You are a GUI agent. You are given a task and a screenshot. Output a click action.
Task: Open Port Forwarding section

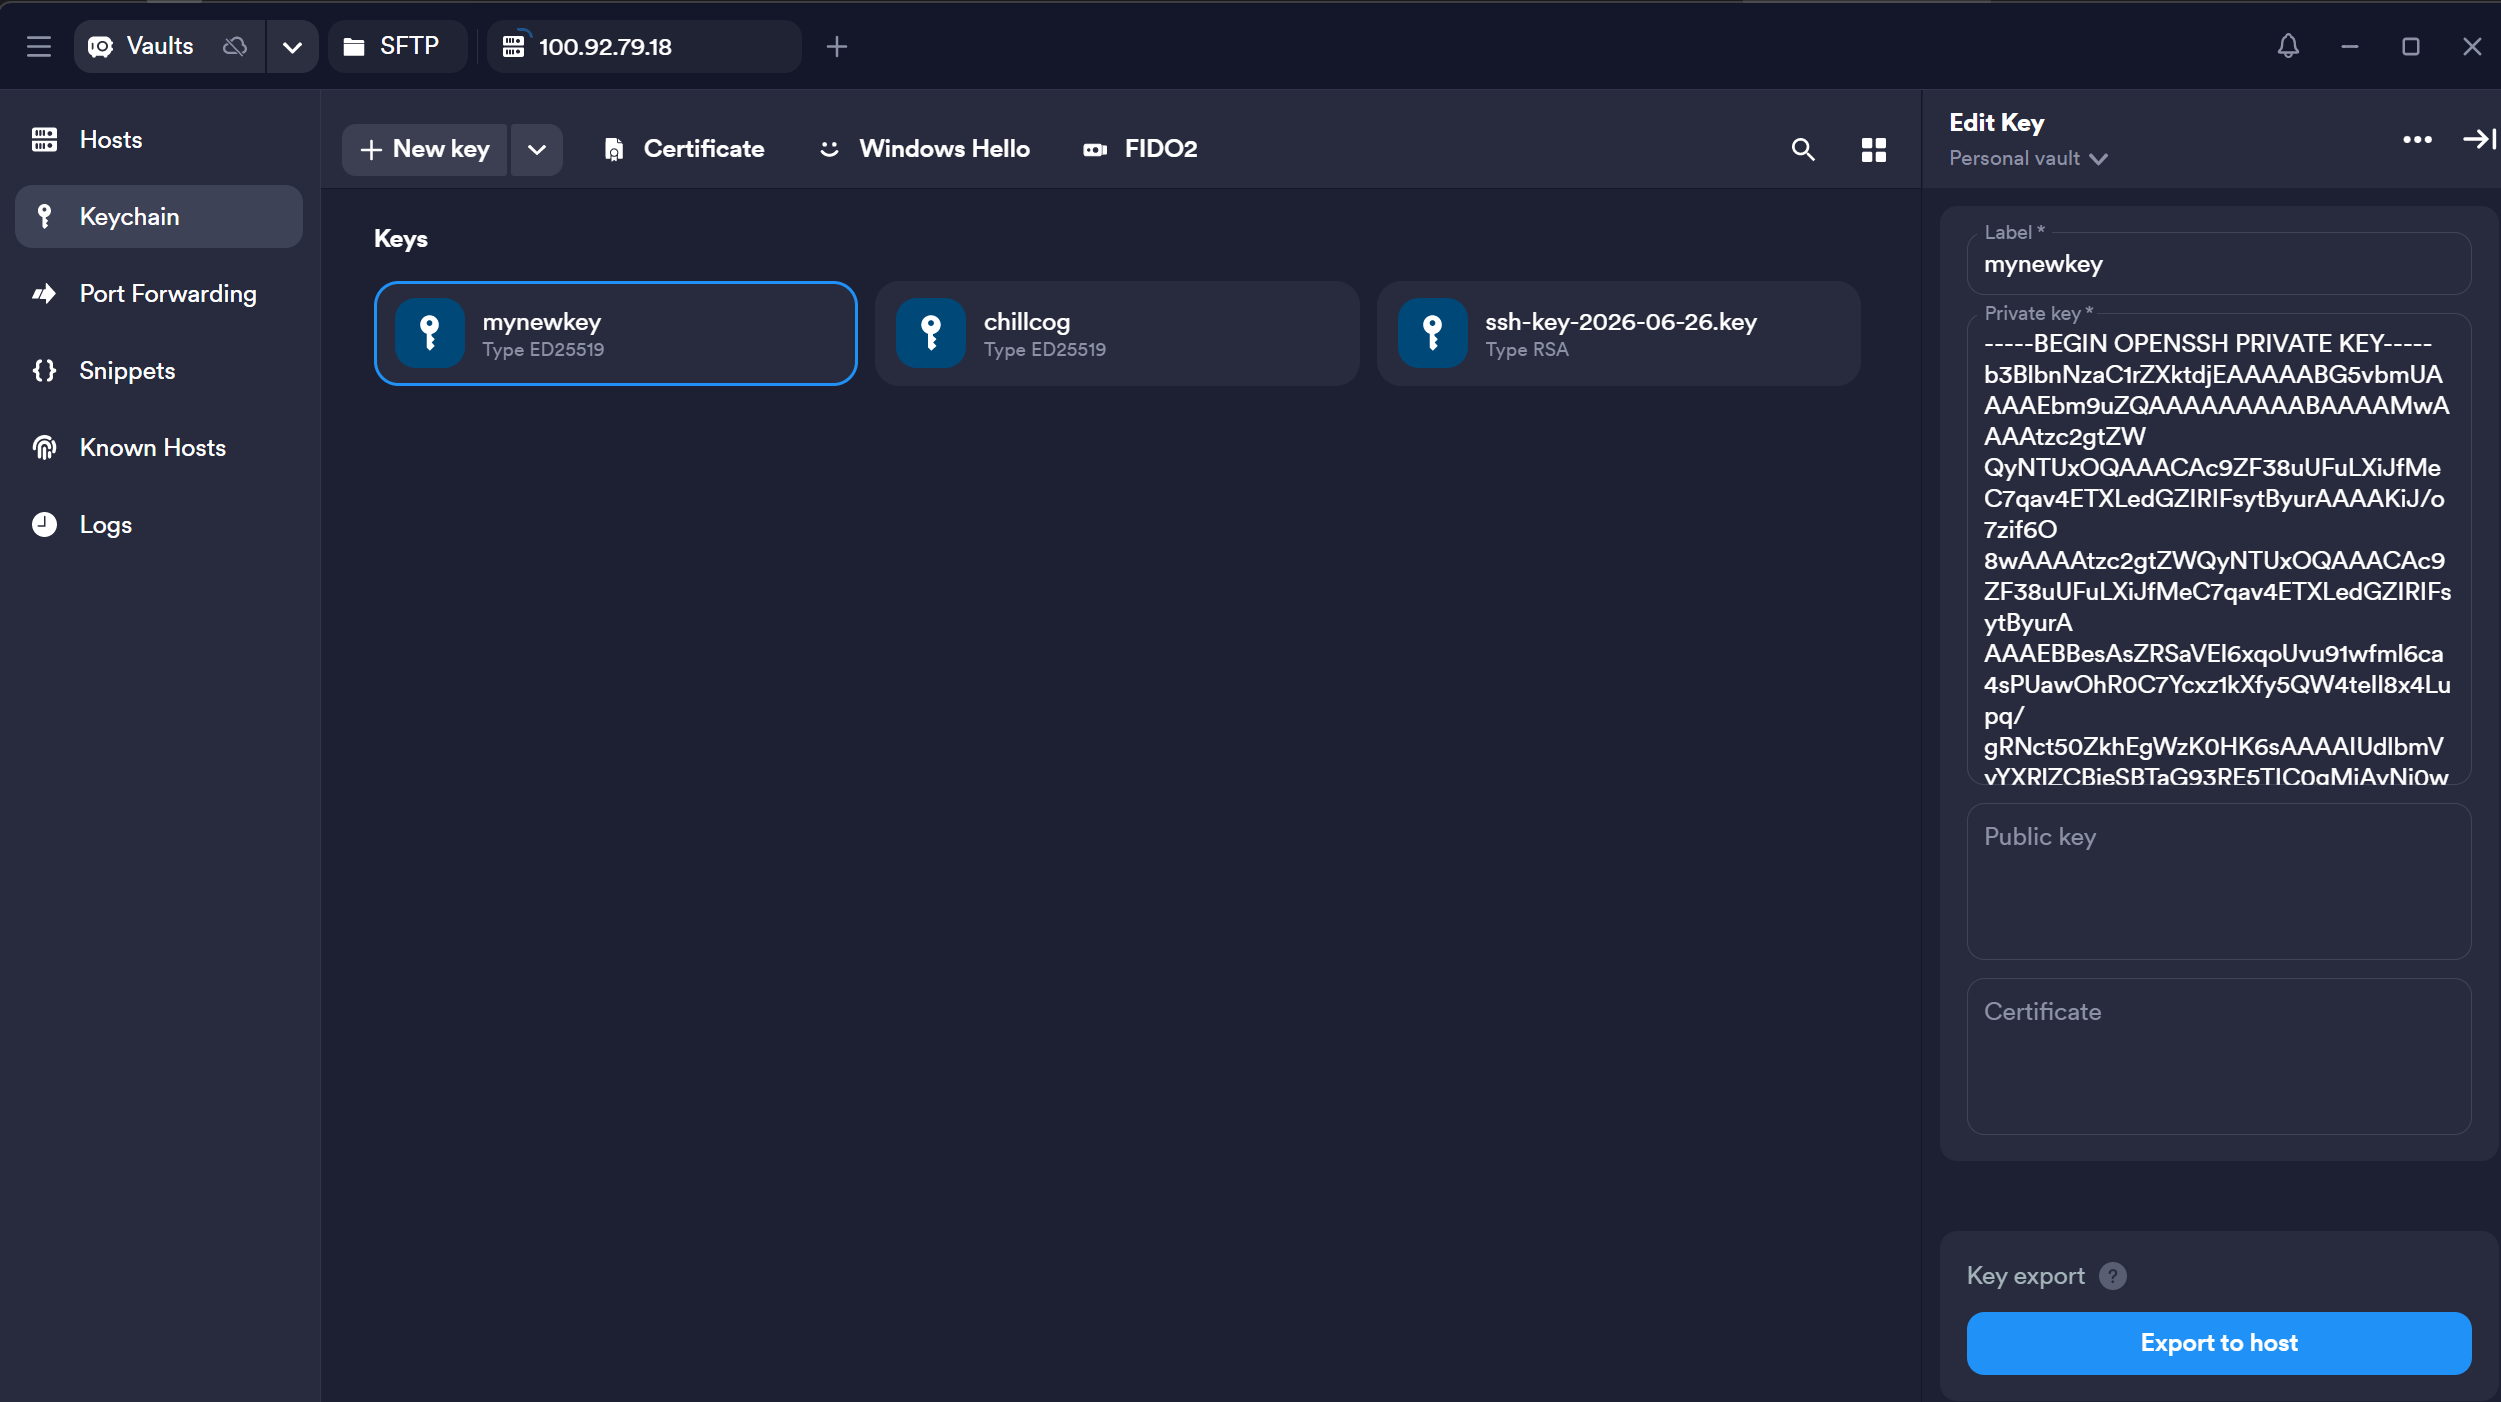click(159, 294)
